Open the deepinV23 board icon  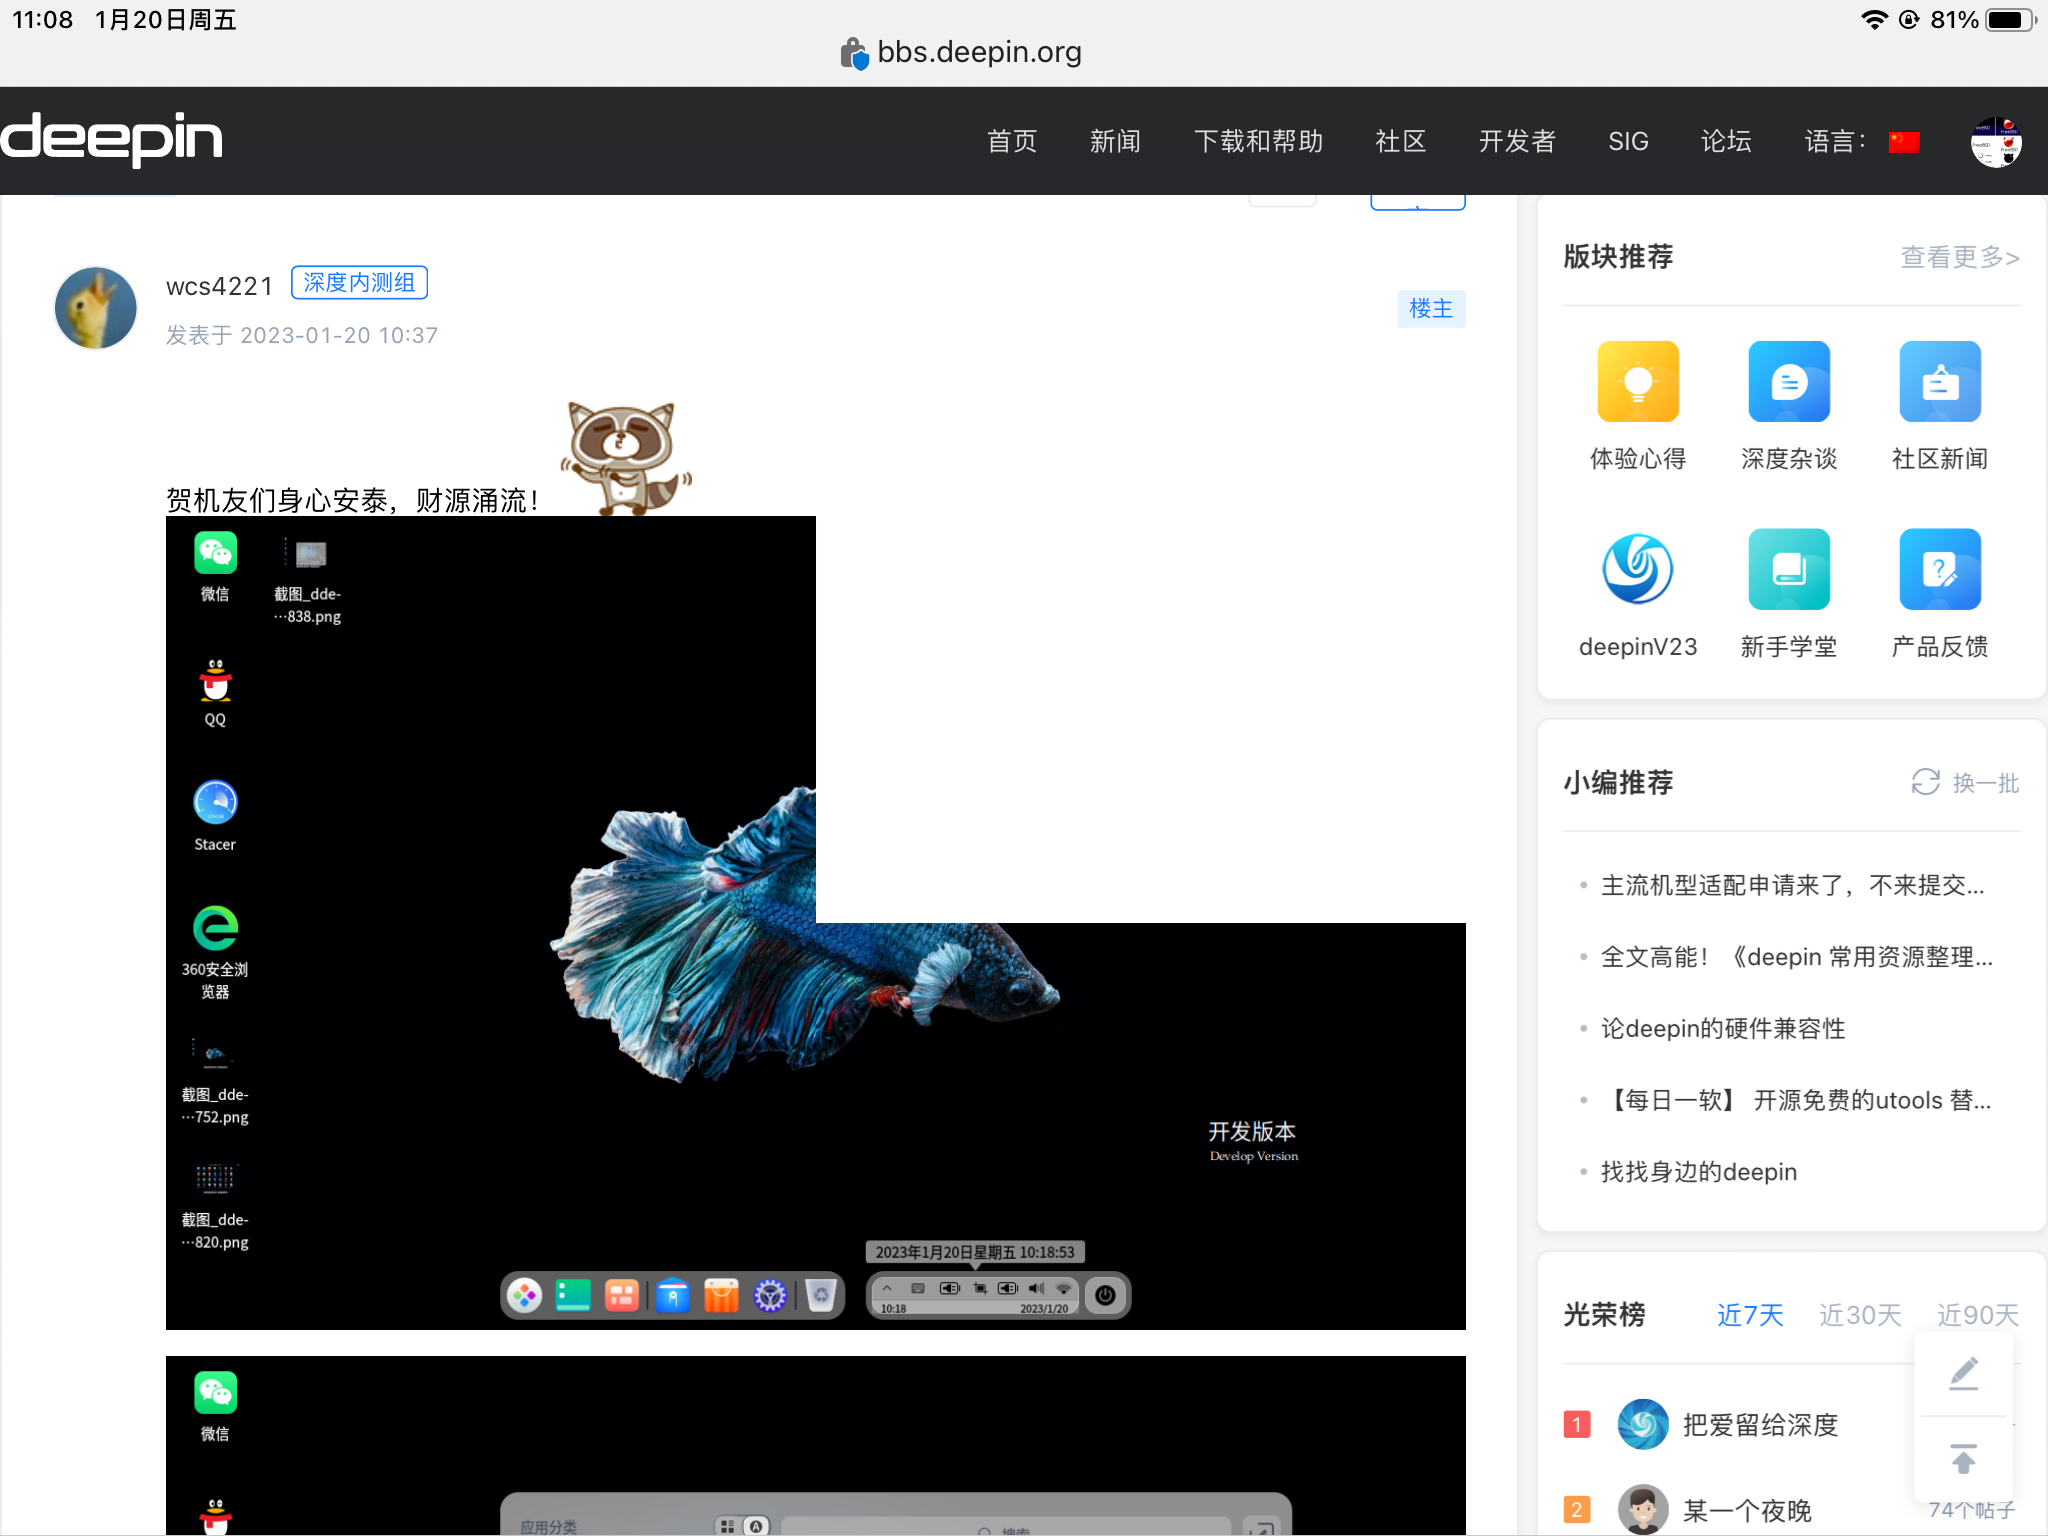1637,568
